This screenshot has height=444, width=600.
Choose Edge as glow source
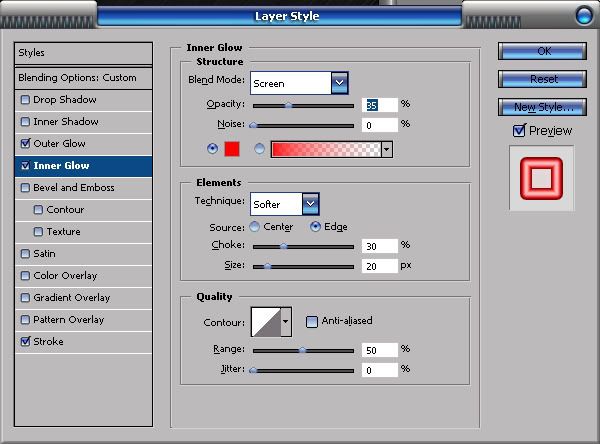(315, 227)
